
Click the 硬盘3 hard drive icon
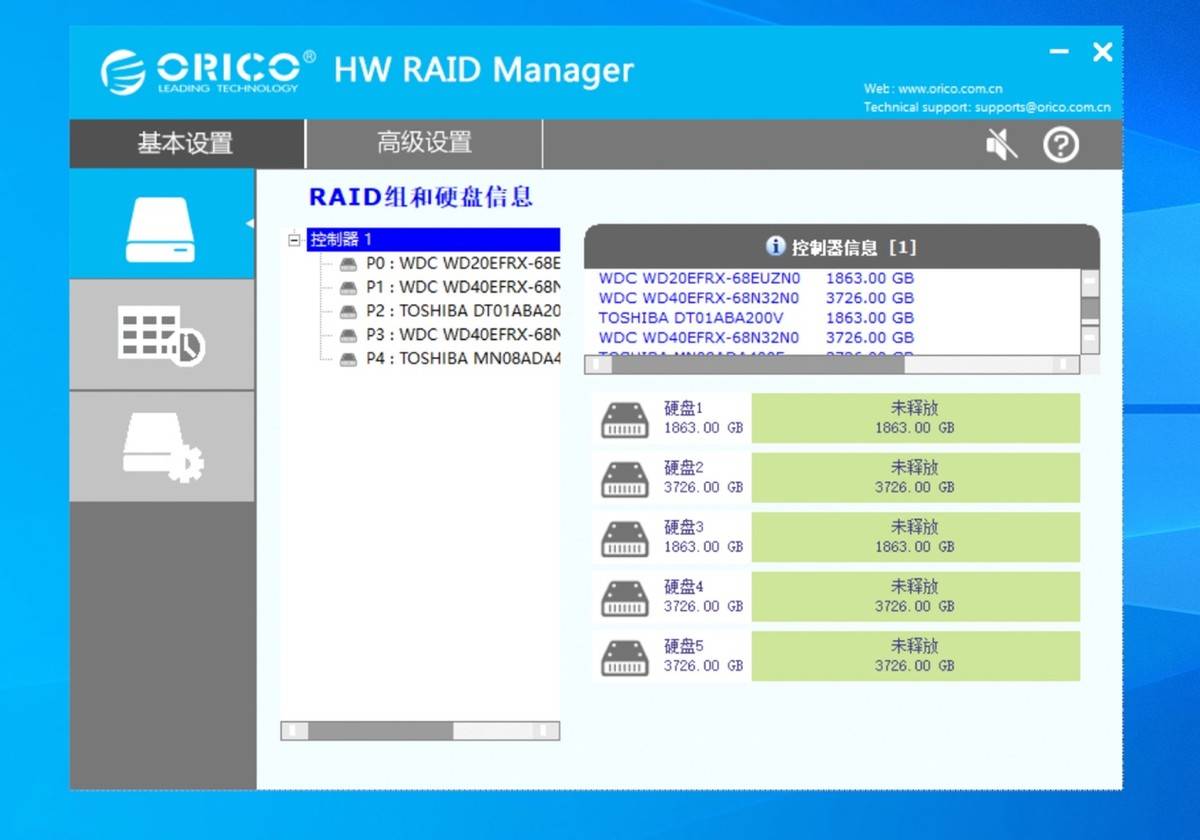(x=625, y=538)
